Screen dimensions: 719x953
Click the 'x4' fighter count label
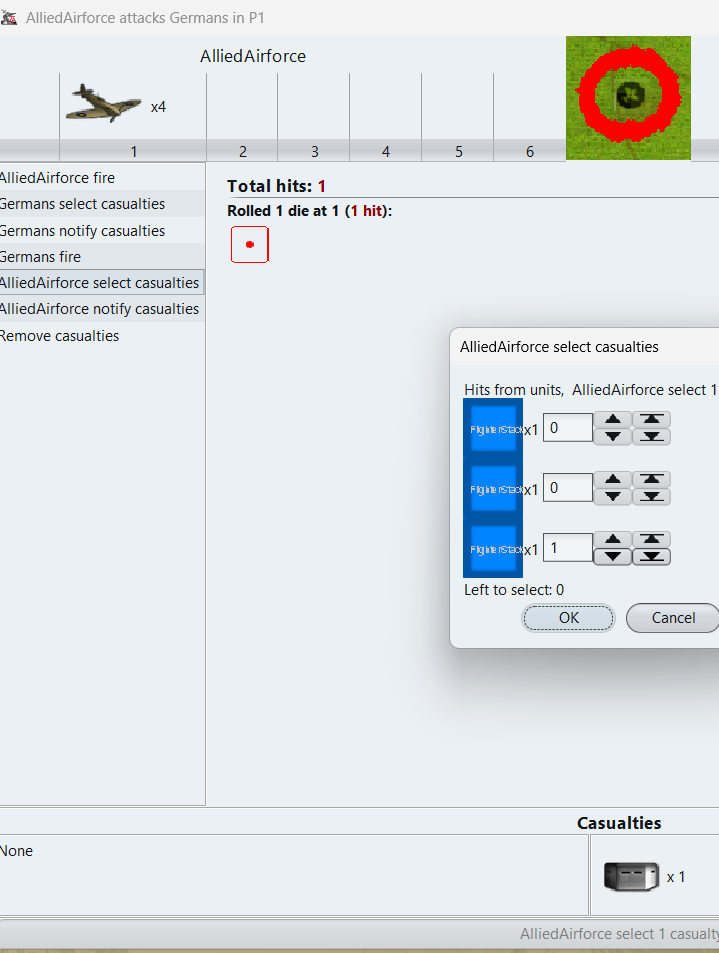[158, 107]
